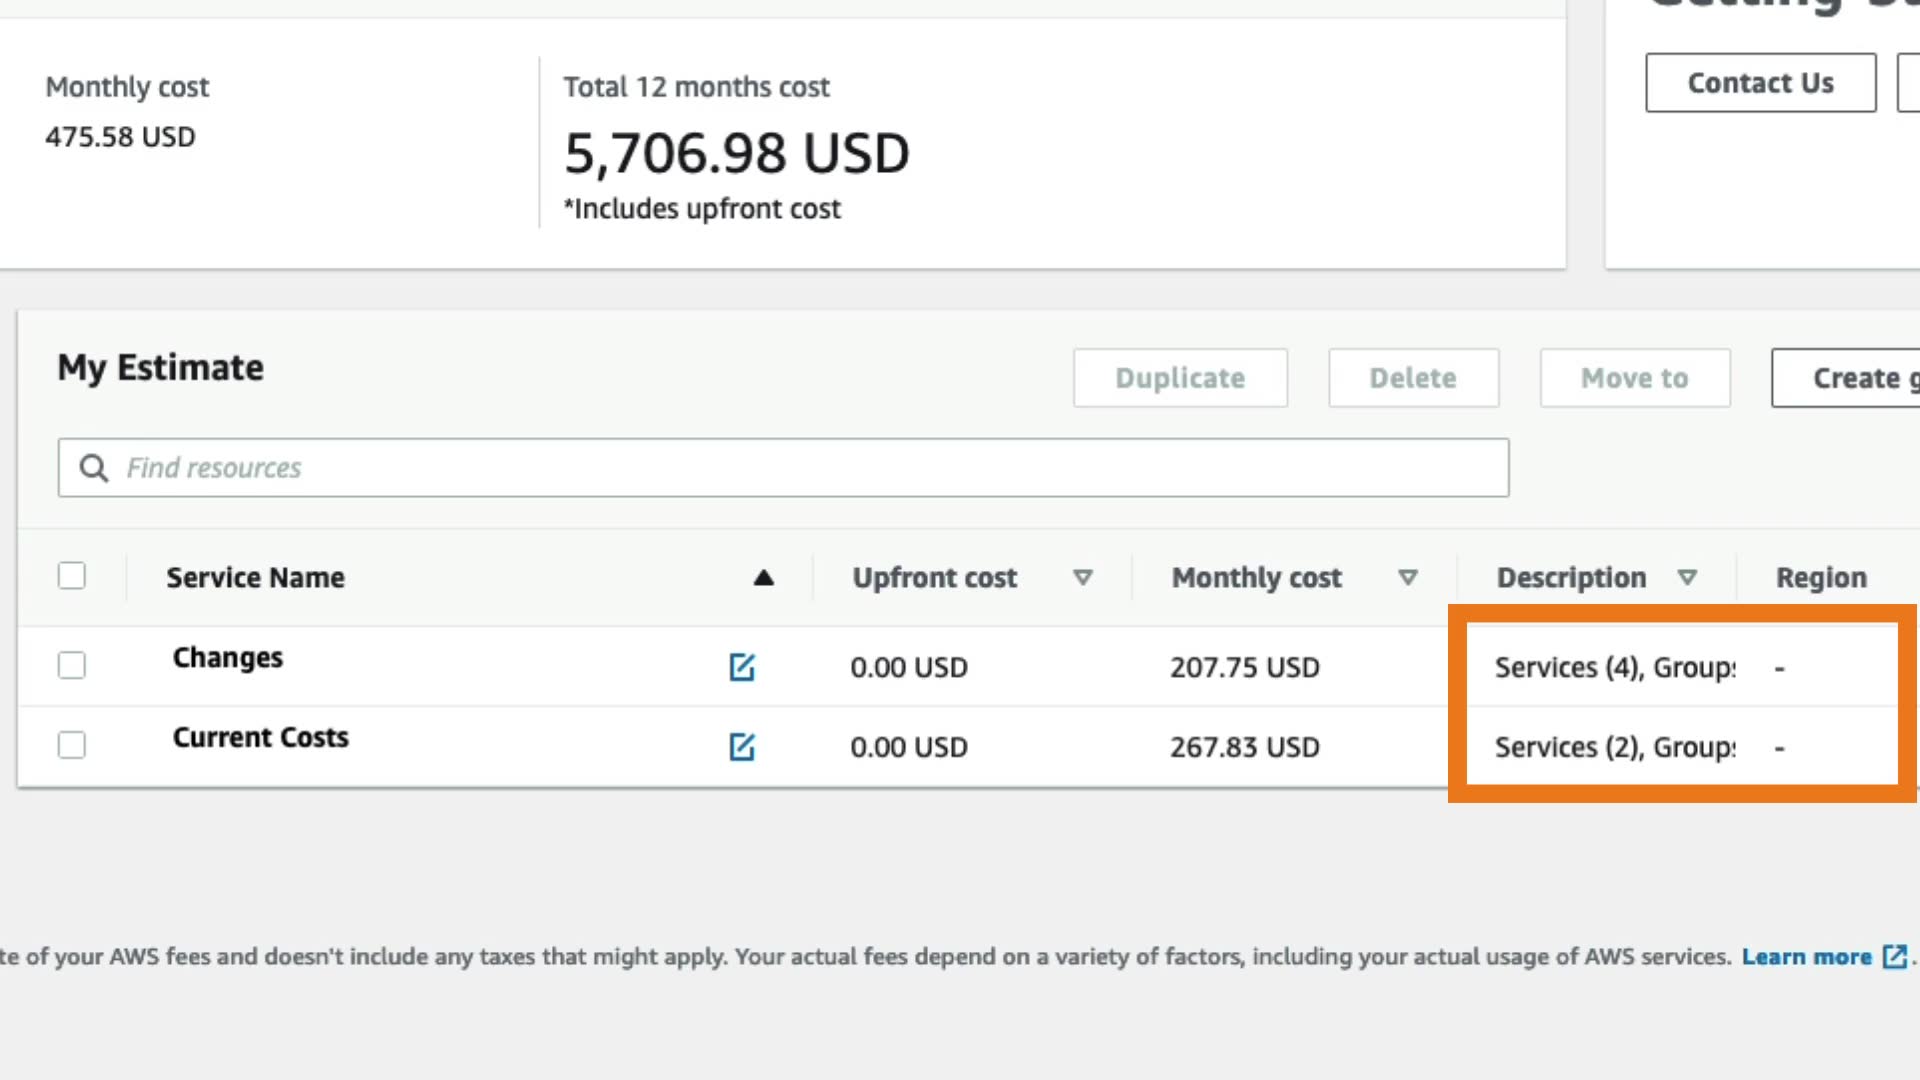Check the Changes row checkbox
Screen dimensions: 1920x1080
click(x=72, y=665)
